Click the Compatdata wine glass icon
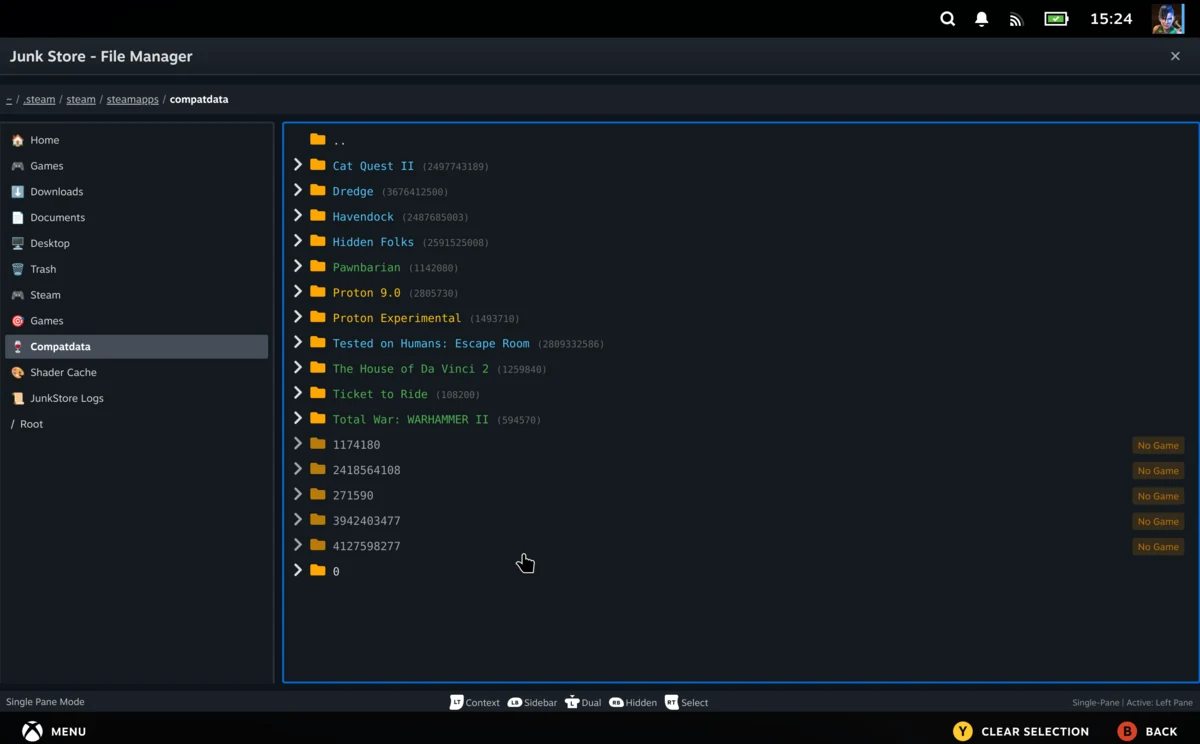 pyautogui.click(x=17, y=347)
